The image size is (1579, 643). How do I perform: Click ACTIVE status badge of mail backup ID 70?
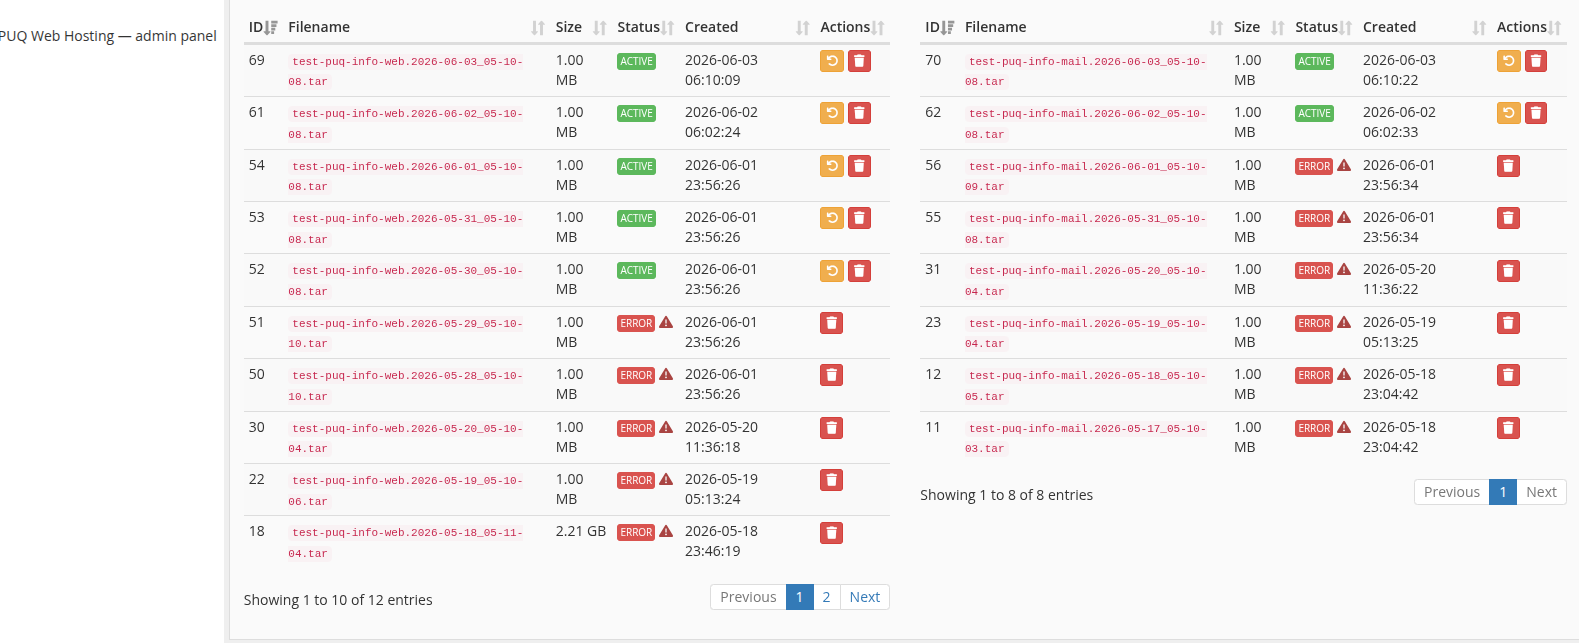coord(1314,61)
